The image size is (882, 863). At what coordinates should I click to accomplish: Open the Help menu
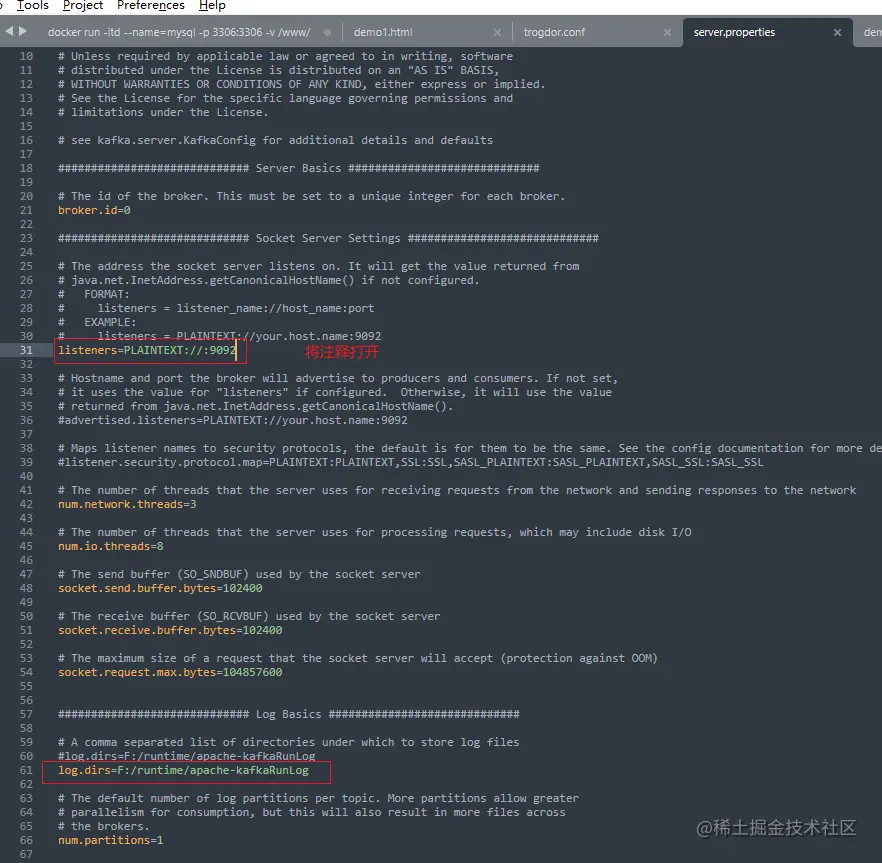click(x=212, y=6)
